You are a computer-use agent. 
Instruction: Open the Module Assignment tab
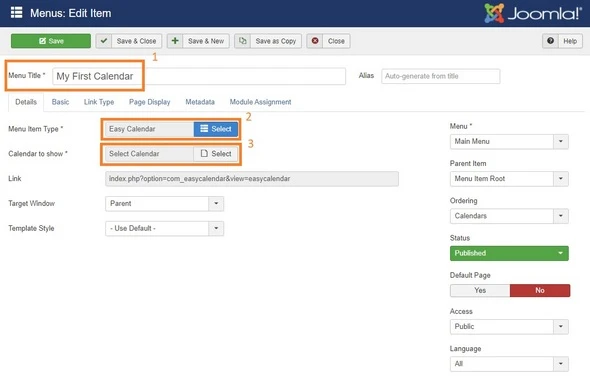(260, 102)
